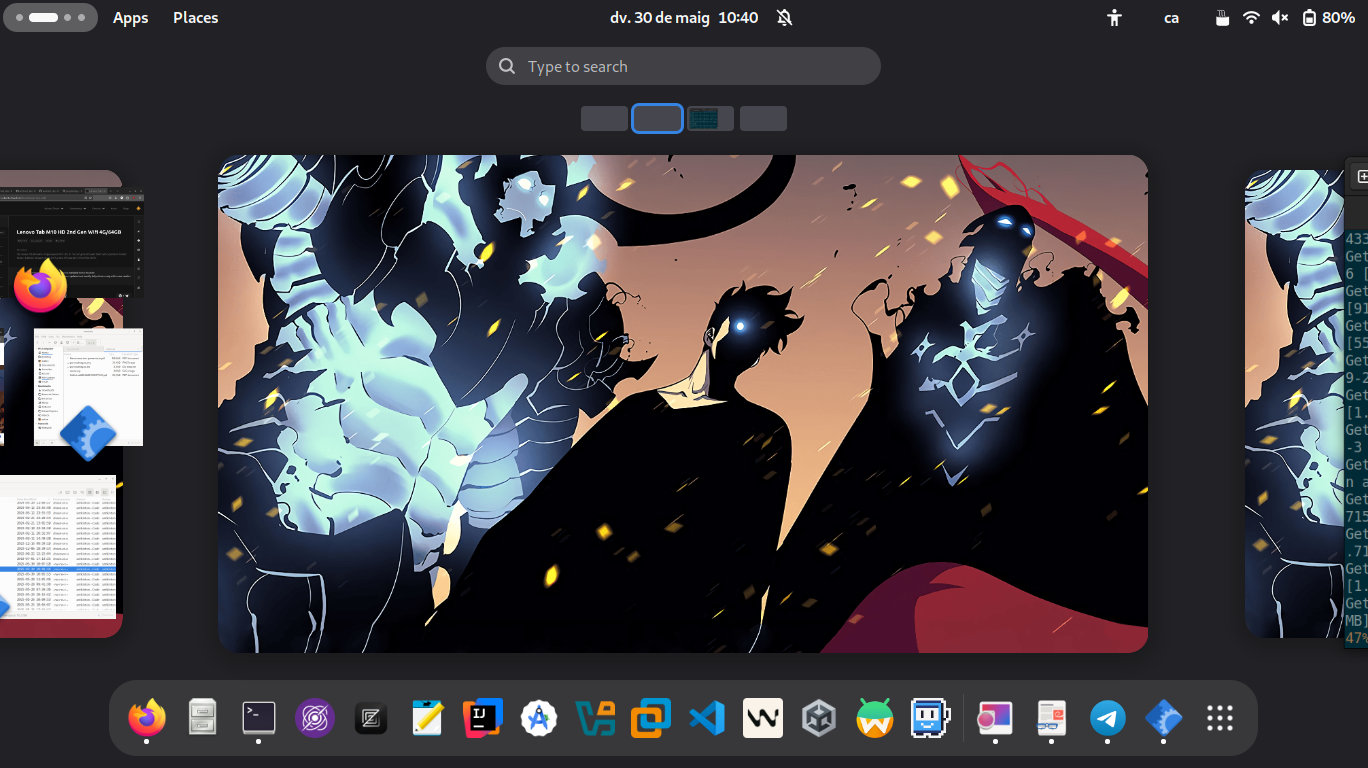Click the teal VS icon in dock
Image resolution: width=1368 pixels, height=768 pixels.
595,718
